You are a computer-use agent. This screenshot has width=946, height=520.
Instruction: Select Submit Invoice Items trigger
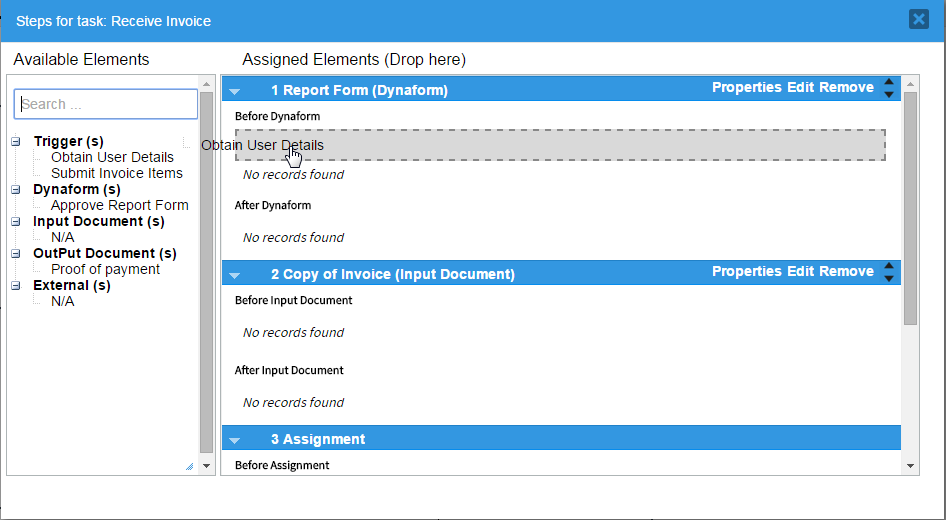117,173
